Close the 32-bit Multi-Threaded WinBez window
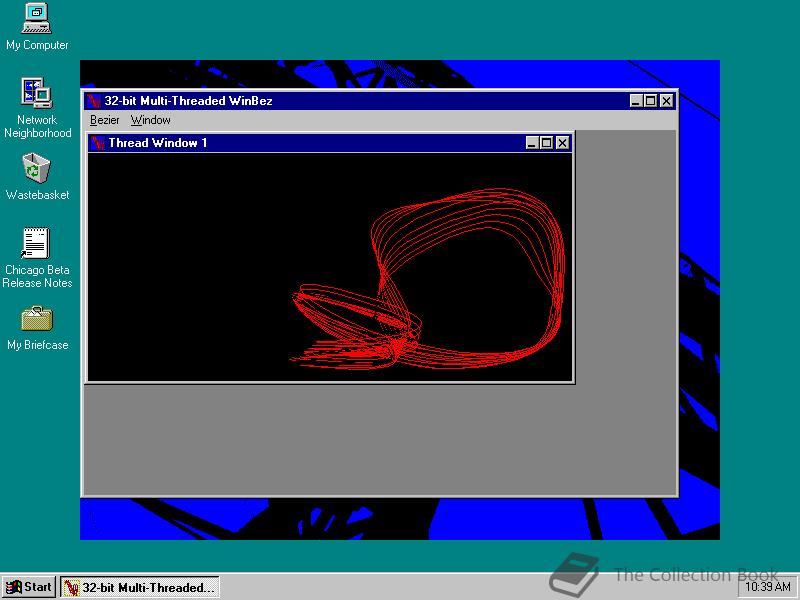 pyautogui.click(x=666, y=101)
